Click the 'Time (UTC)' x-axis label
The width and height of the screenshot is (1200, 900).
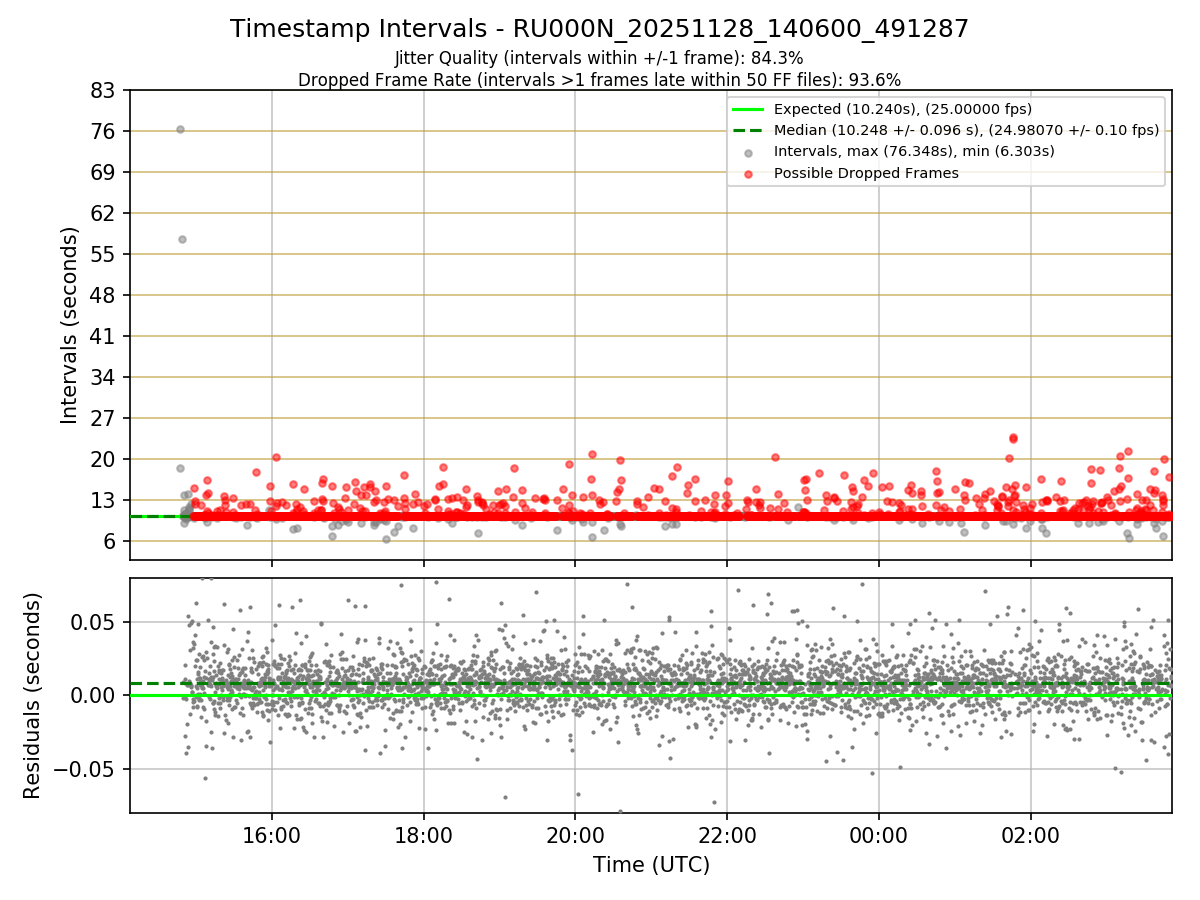click(651, 865)
